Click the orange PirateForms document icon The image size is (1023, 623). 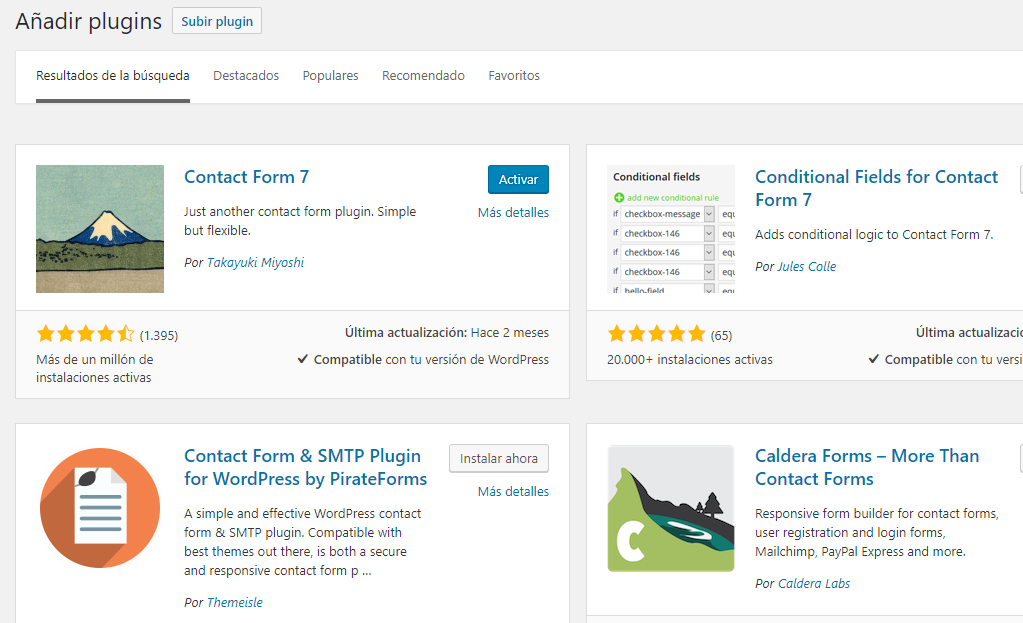pyautogui.click(x=100, y=508)
